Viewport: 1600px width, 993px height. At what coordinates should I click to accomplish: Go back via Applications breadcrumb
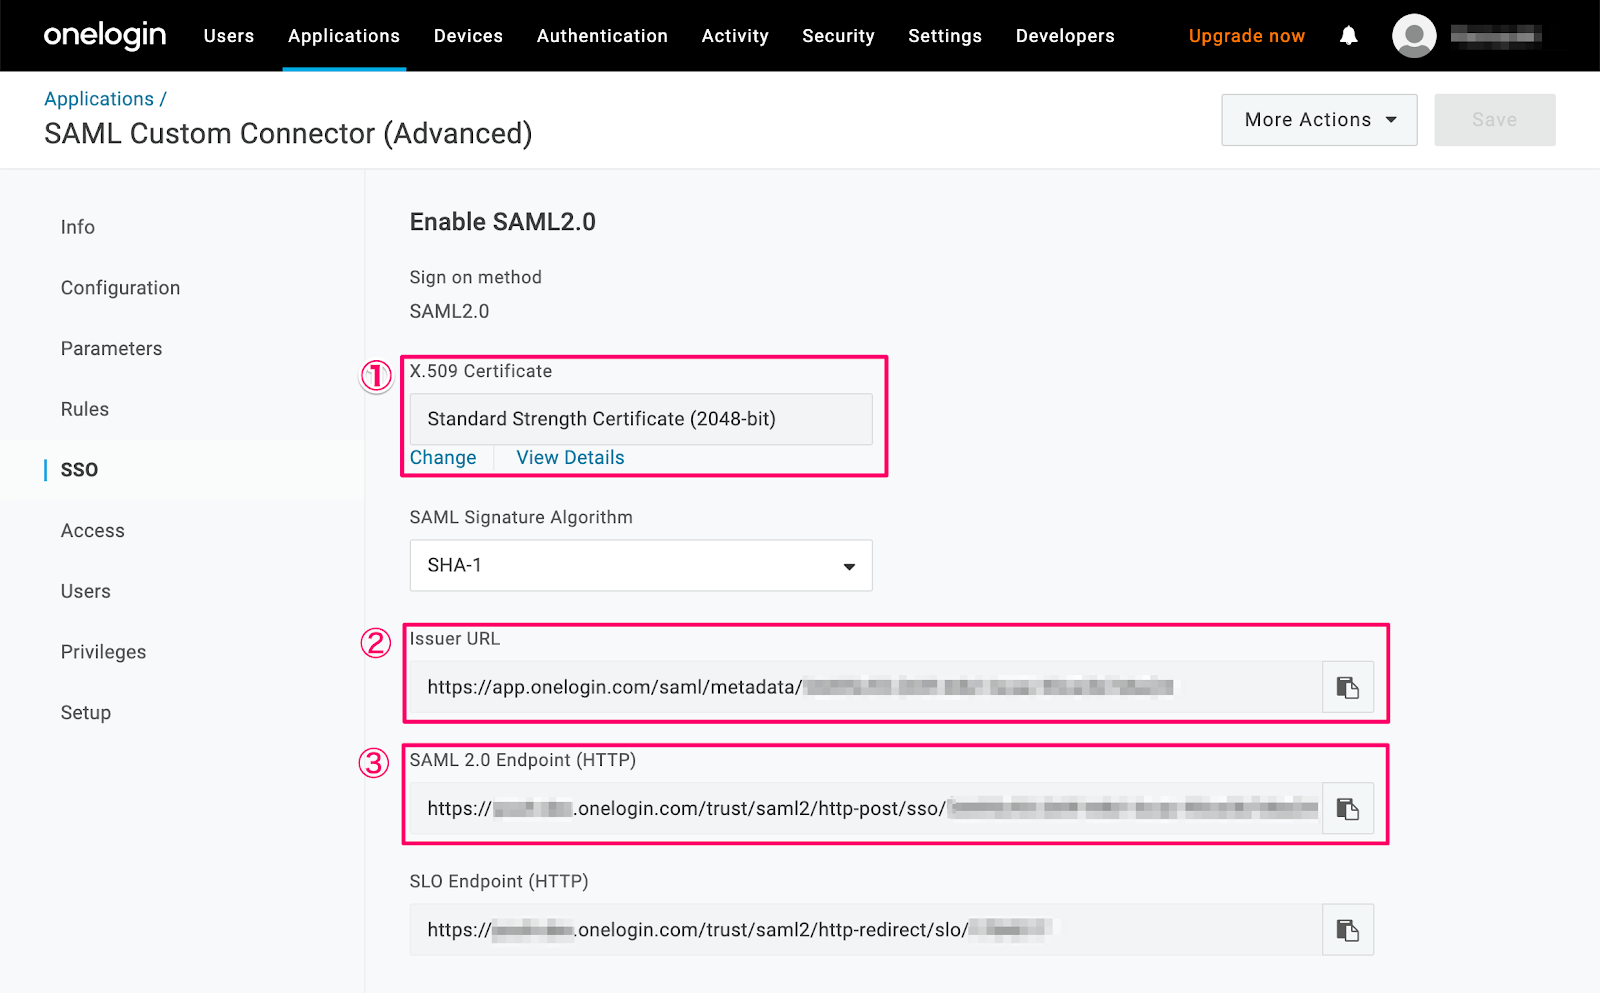tap(99, 99)
